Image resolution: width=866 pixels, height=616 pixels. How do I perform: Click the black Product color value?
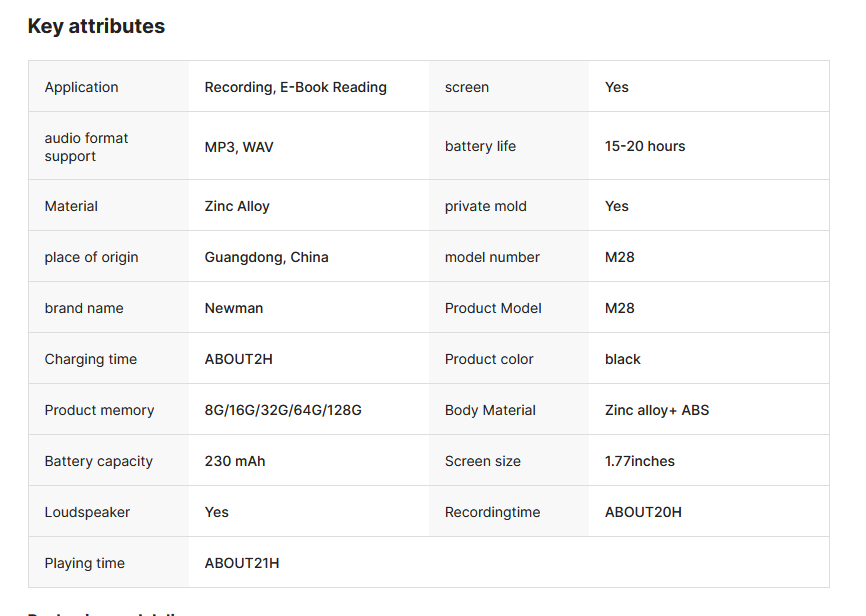pos(622,359)
